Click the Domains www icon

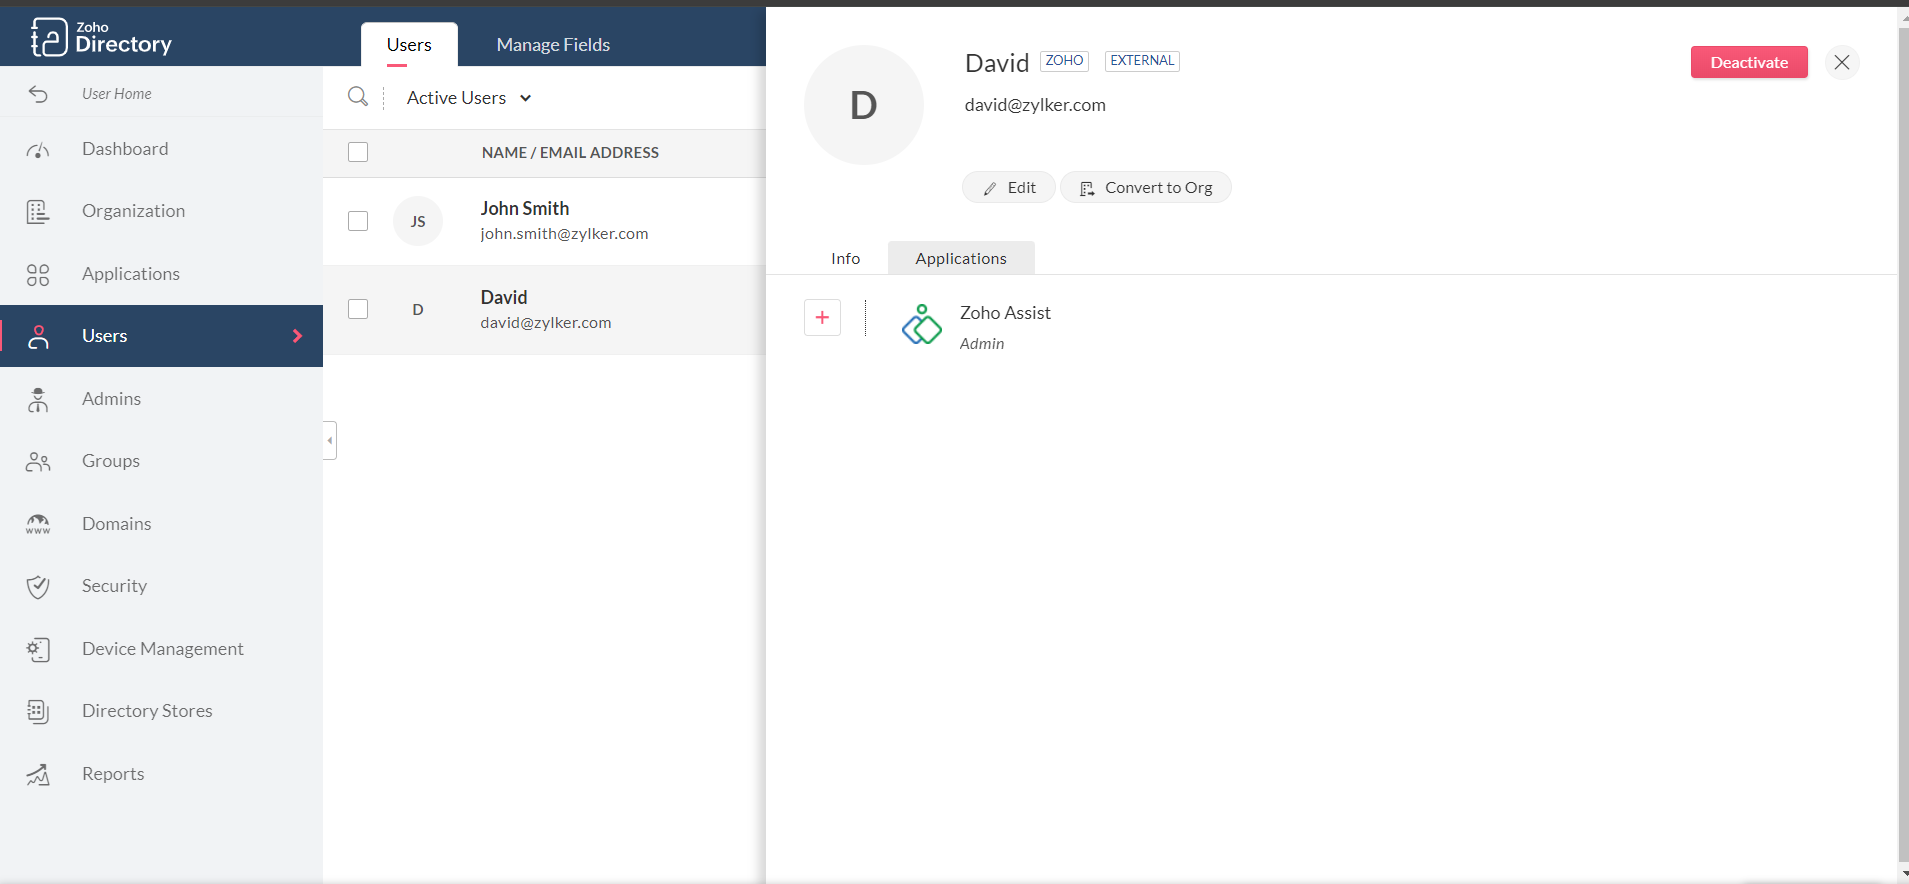(38, 524)
